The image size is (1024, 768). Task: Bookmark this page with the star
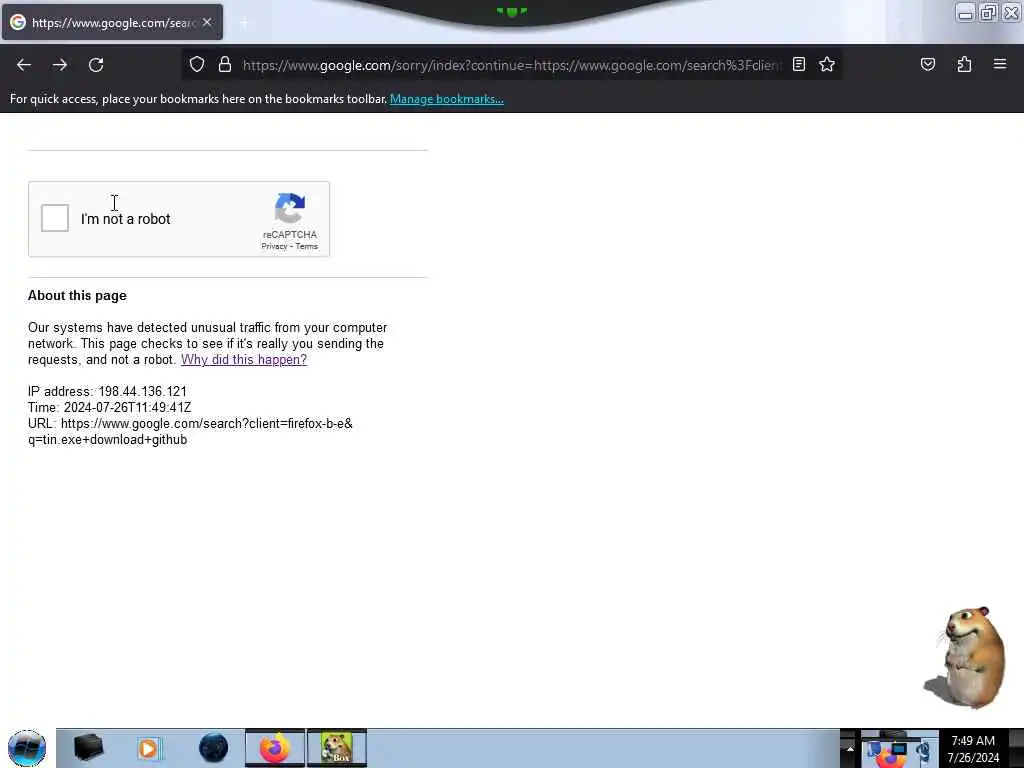point(827,64)
